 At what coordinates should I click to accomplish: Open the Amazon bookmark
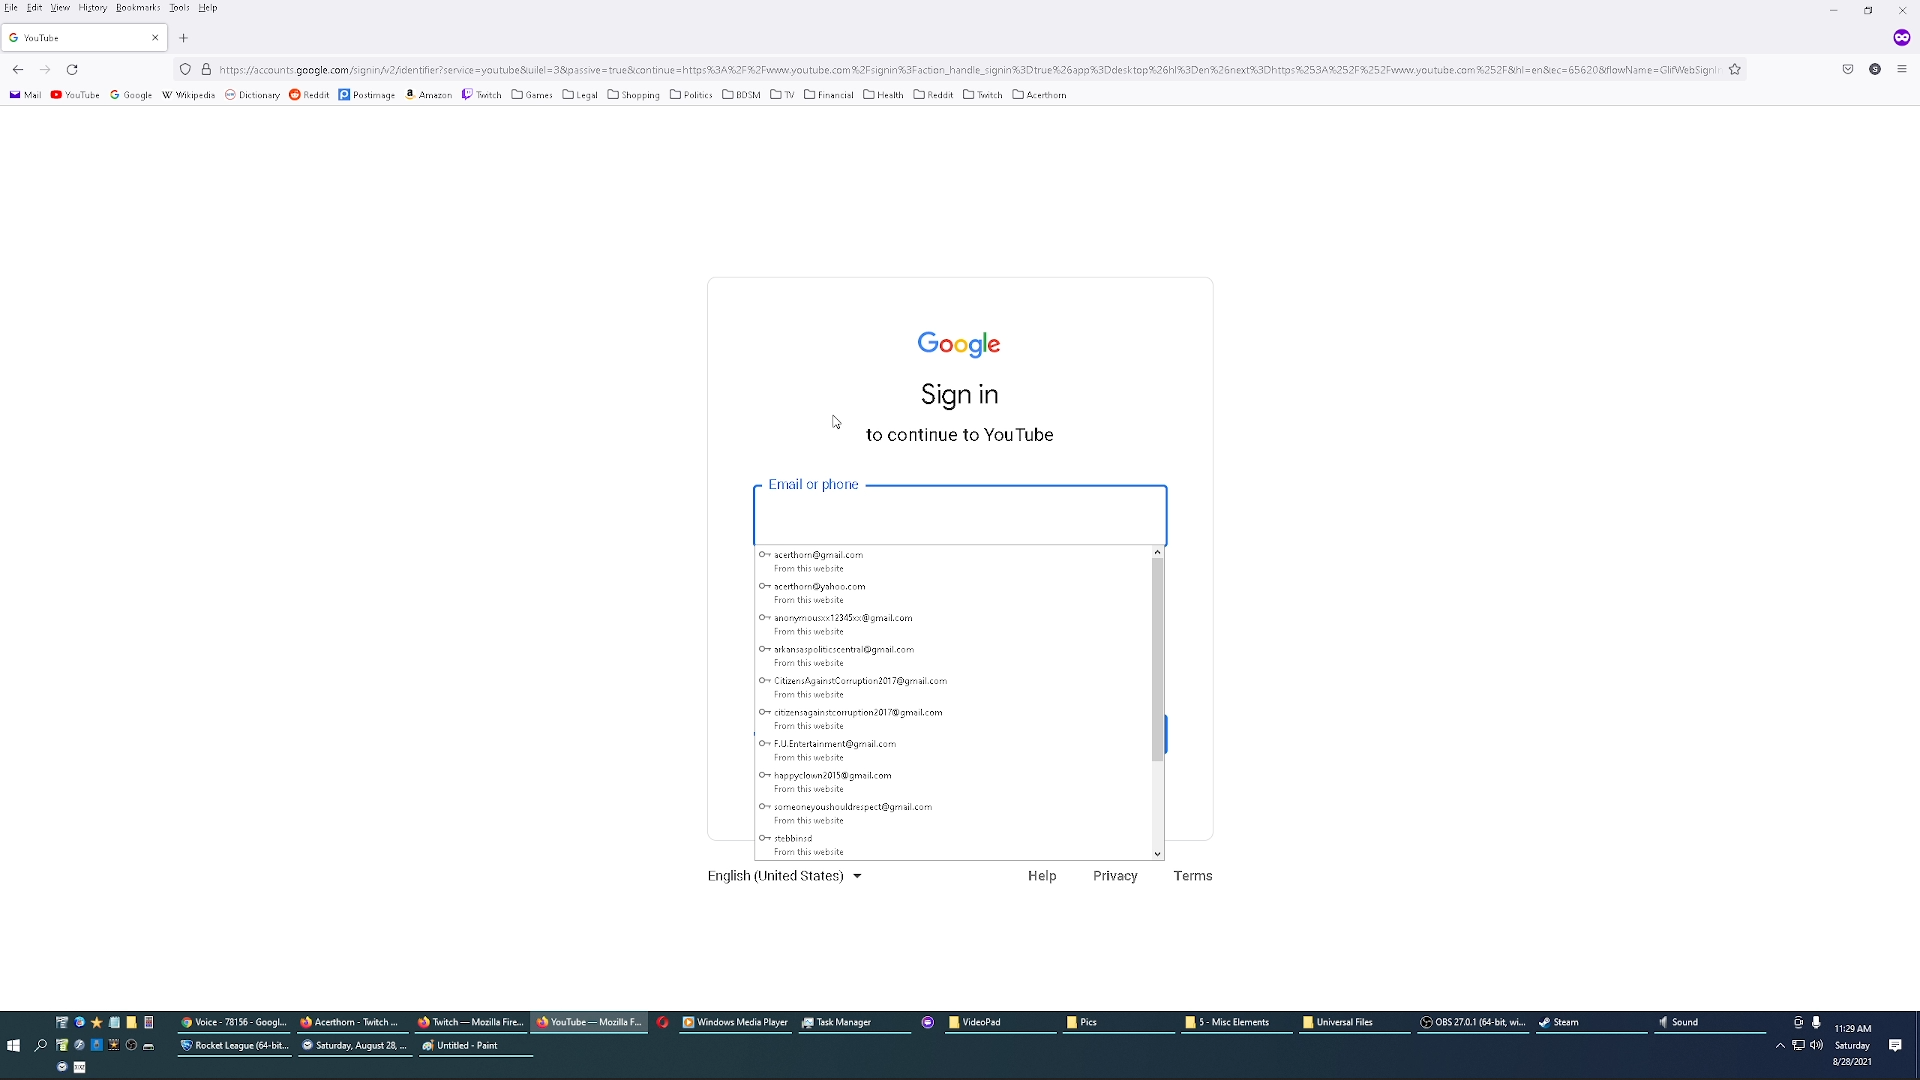[428, 95]
